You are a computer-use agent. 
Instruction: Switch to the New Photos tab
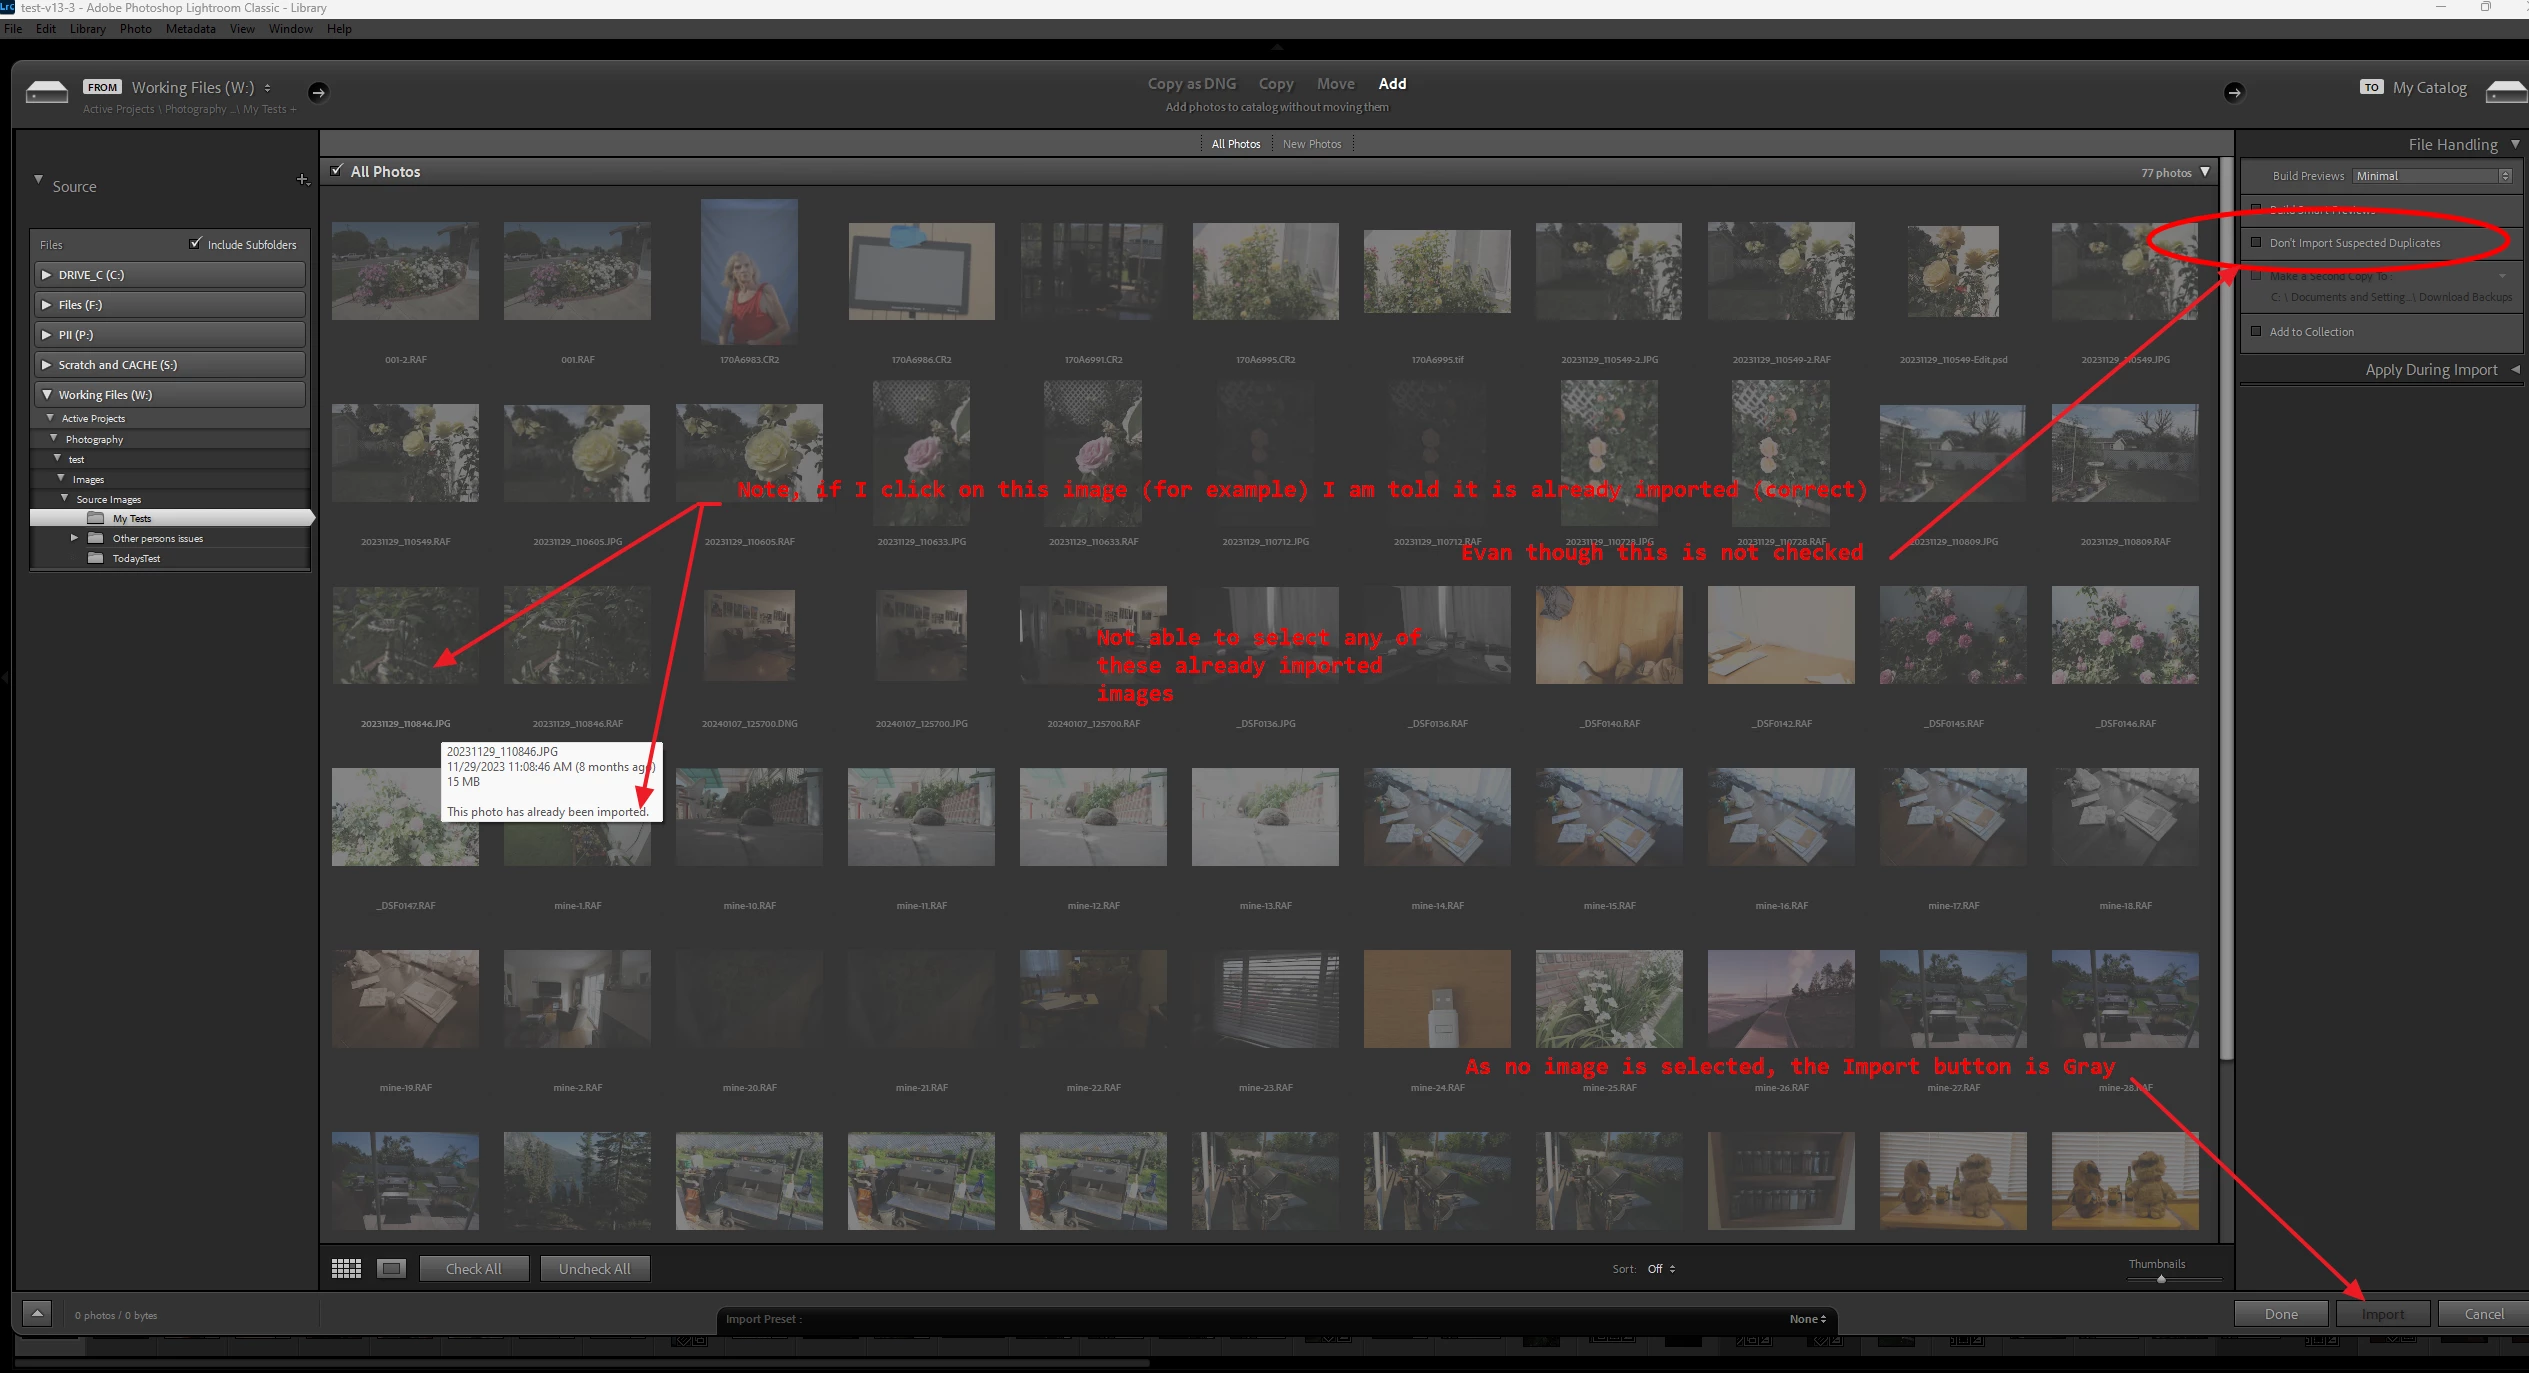tap(1311, 144)
